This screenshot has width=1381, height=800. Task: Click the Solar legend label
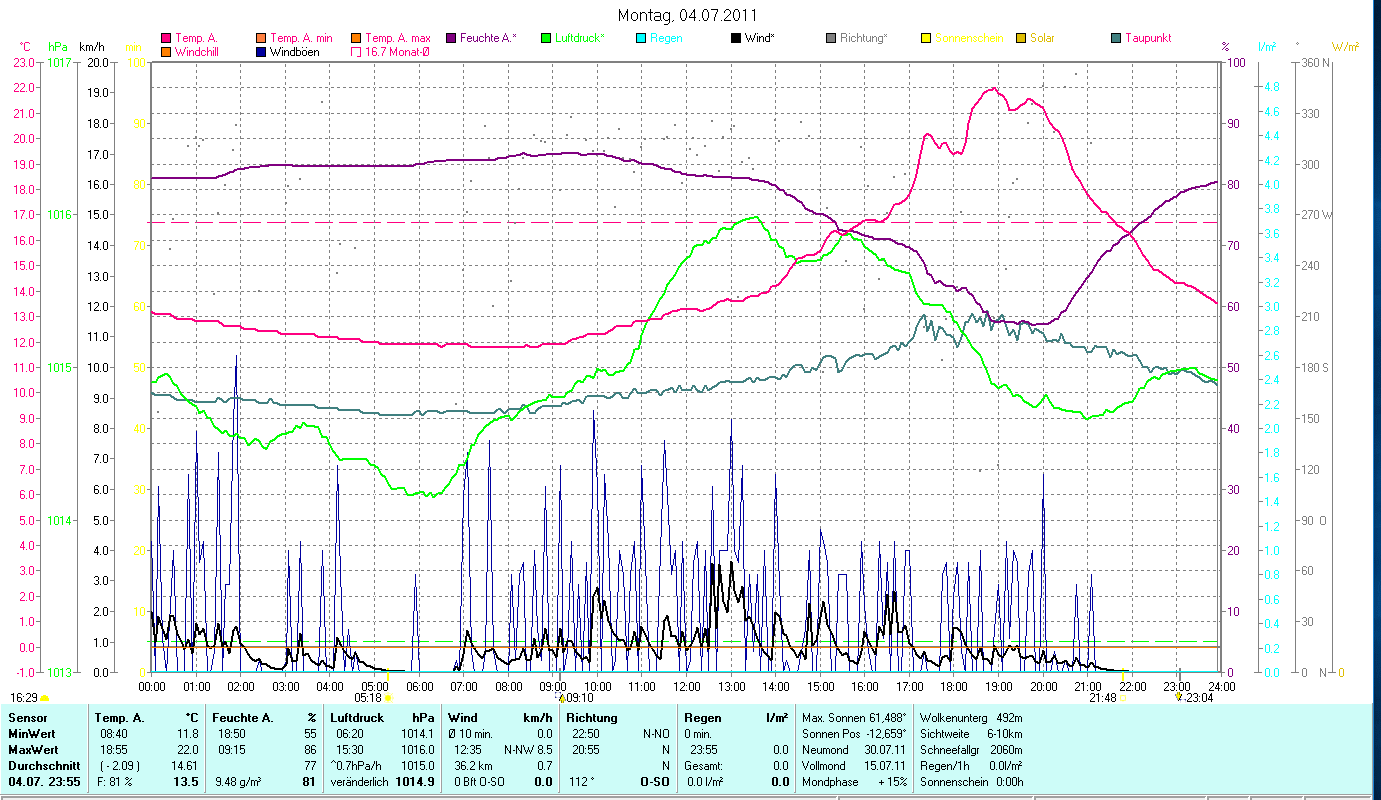[1040, 38]
